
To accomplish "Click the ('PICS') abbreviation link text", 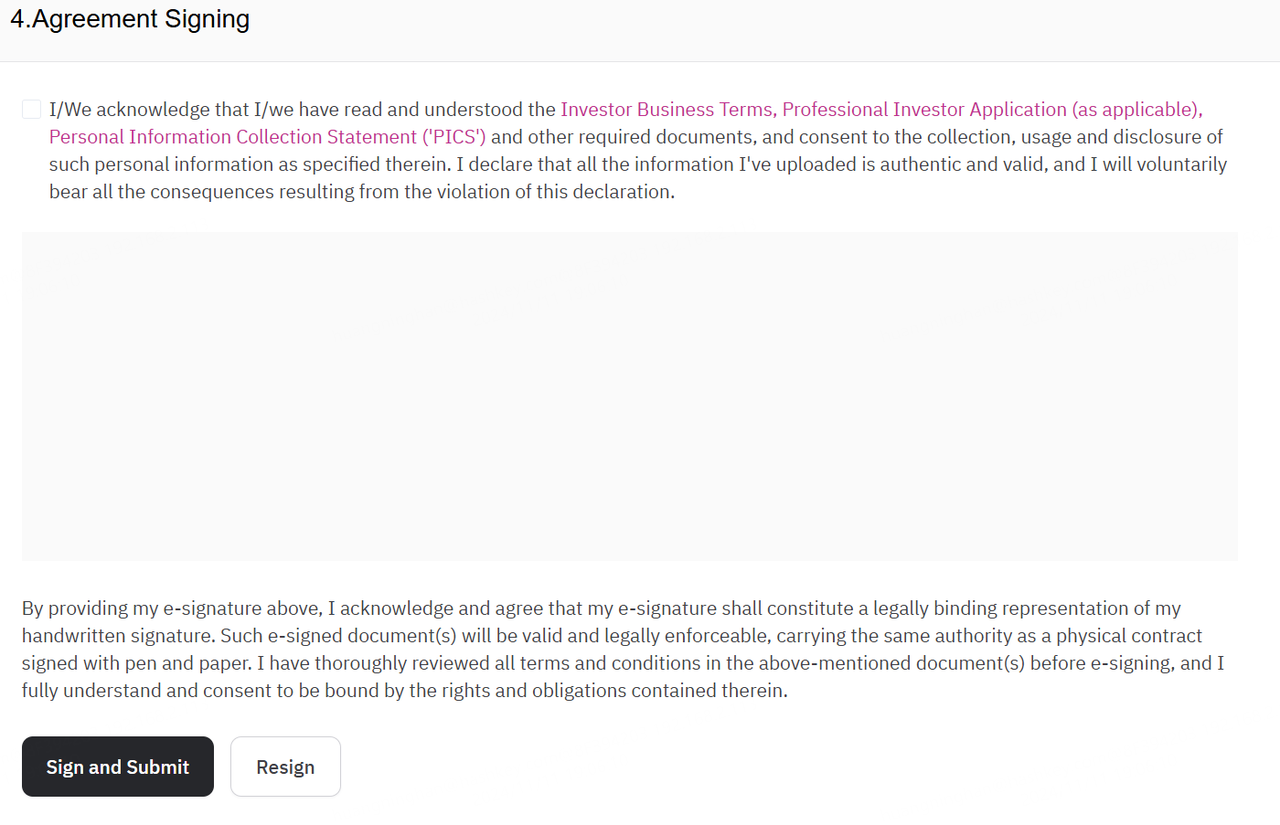I will [x=453, y=137].
